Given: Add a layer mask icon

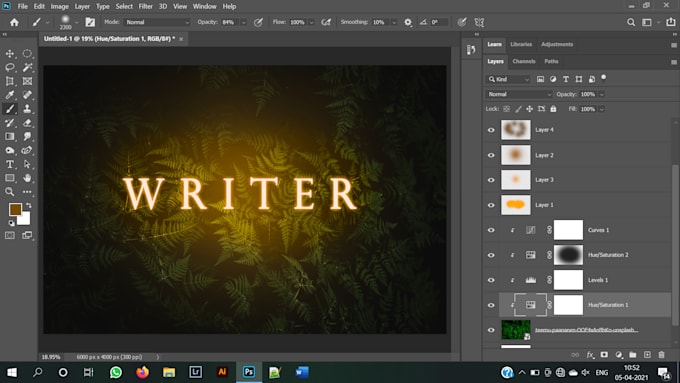Looking at the screenshot, I should (x=604, y=355).
